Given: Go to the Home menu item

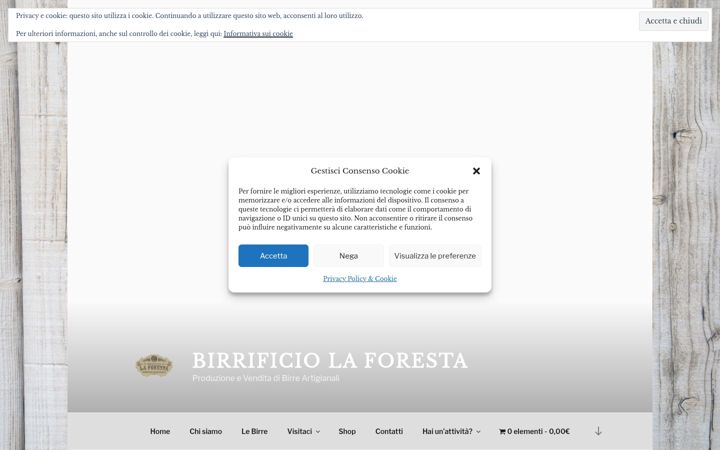Looking at the screenshot, I should 160,431.
